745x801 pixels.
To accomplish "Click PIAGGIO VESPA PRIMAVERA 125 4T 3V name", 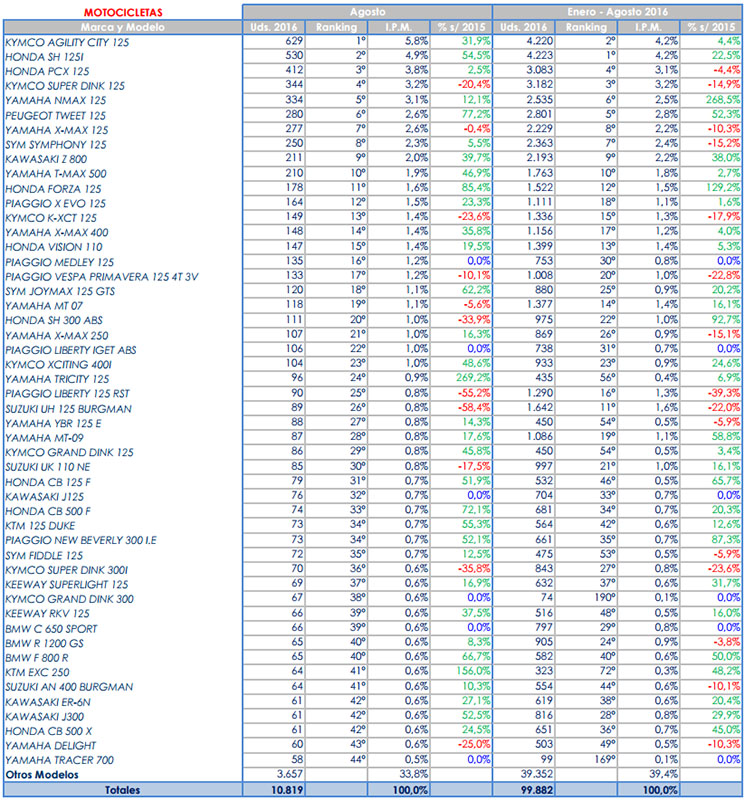I will click(x=102, y=277).
